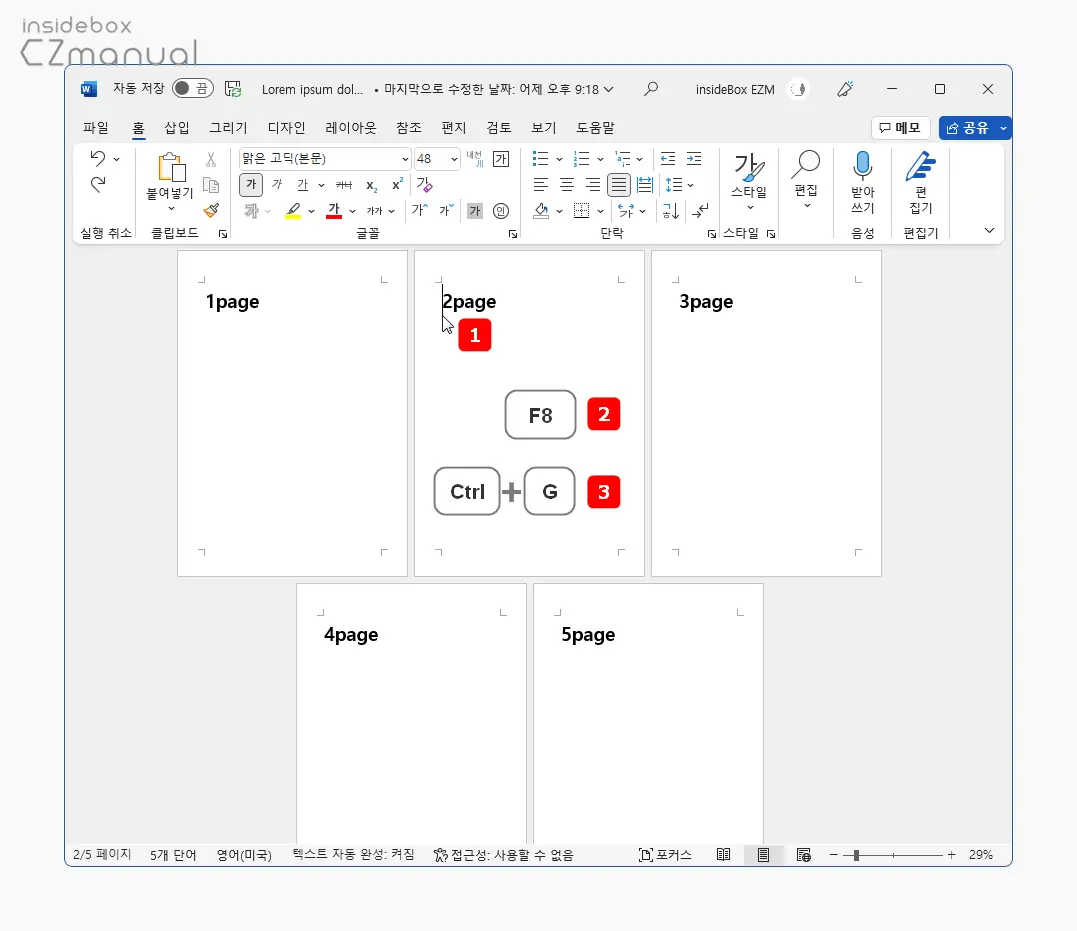Click the 붙여넣기 paste clipboard icon
The width and height of the screenshot is (1077, 931).
(x=171, y=167)
